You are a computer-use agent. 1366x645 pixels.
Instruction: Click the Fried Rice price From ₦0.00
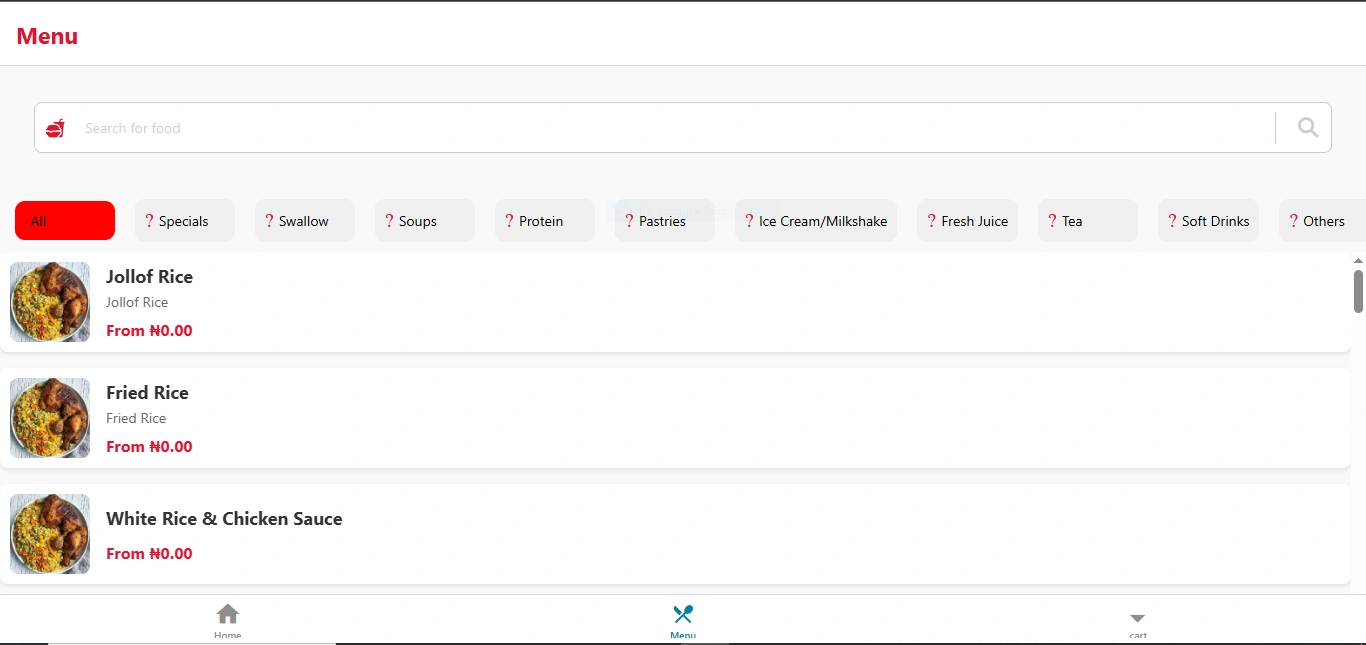(149, 447)
